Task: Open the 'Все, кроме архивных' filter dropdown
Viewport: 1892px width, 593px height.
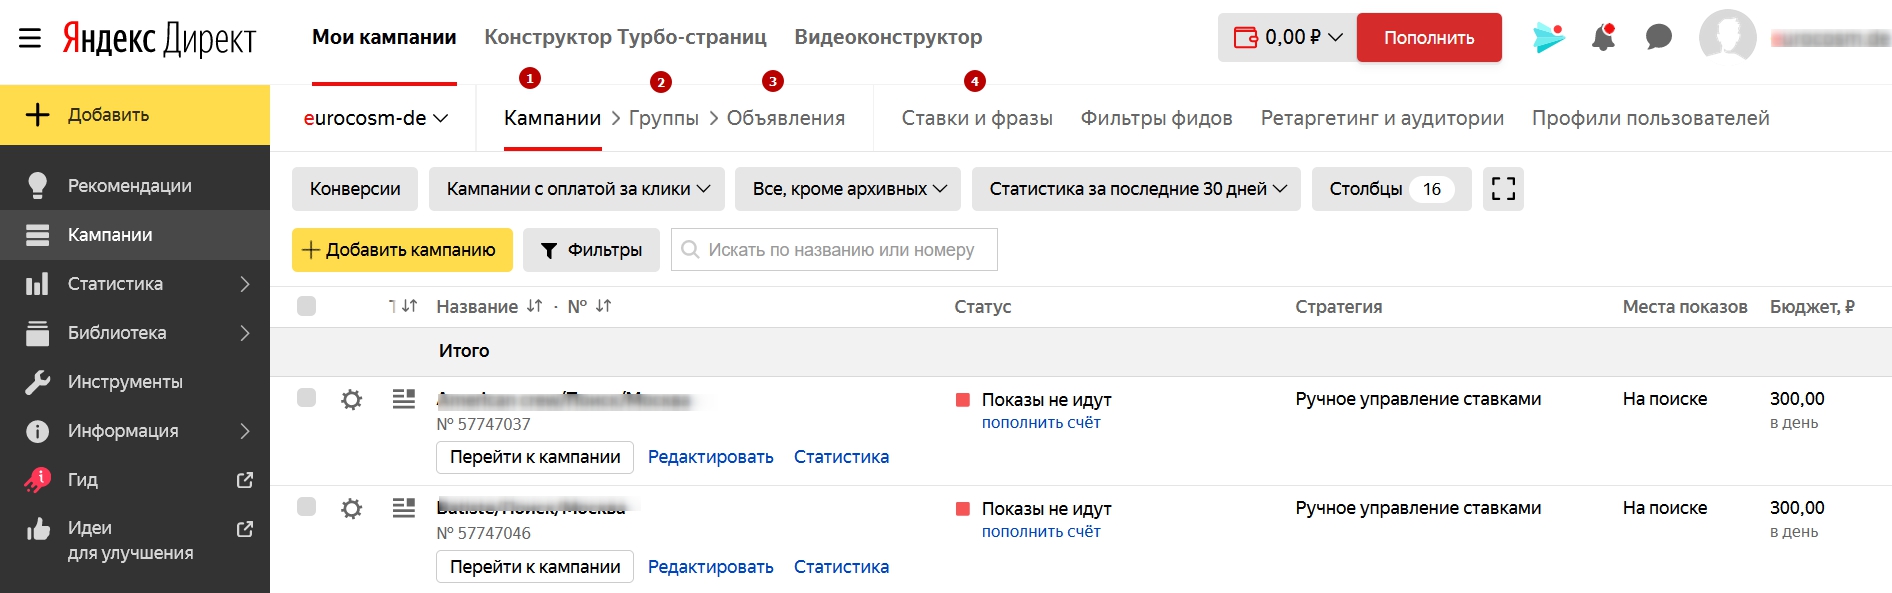Action: (x=848, y=189)
